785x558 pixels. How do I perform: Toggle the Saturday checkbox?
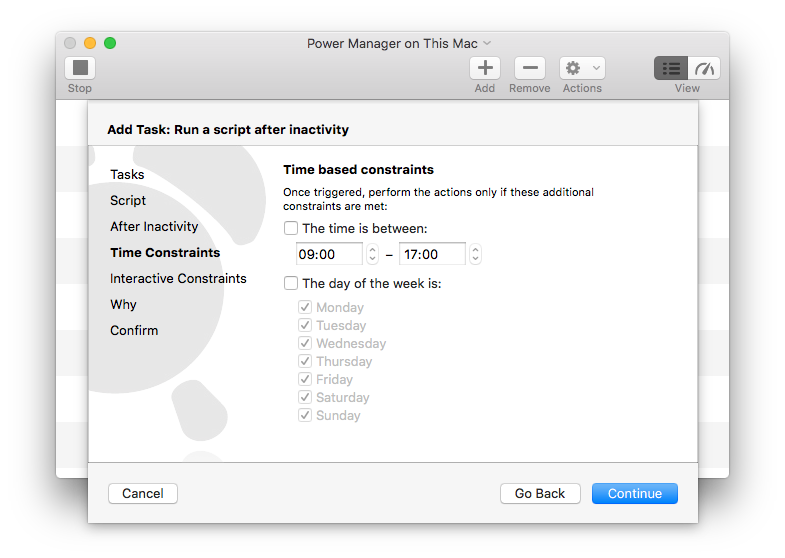pos(305,397)
